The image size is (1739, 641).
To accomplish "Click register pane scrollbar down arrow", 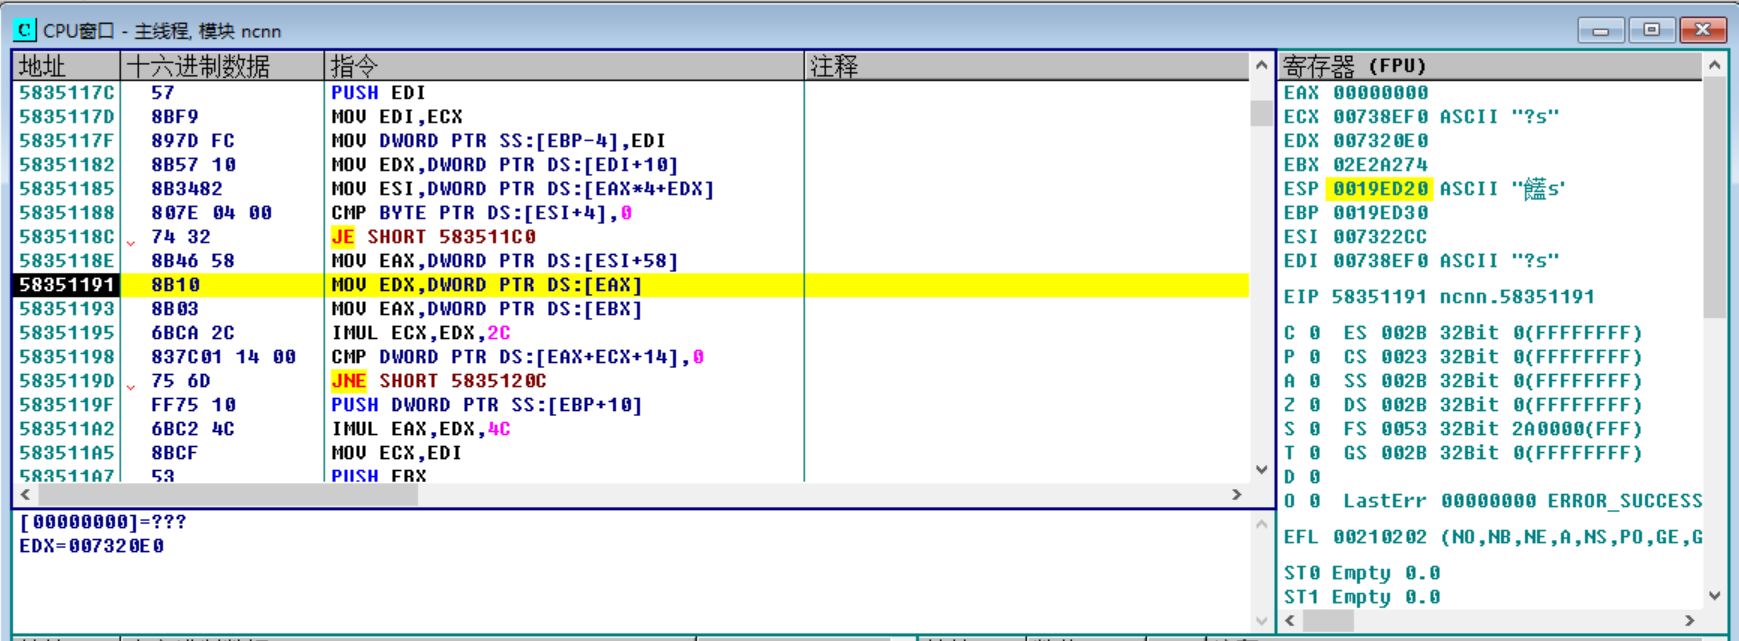I will (1715, 596).
